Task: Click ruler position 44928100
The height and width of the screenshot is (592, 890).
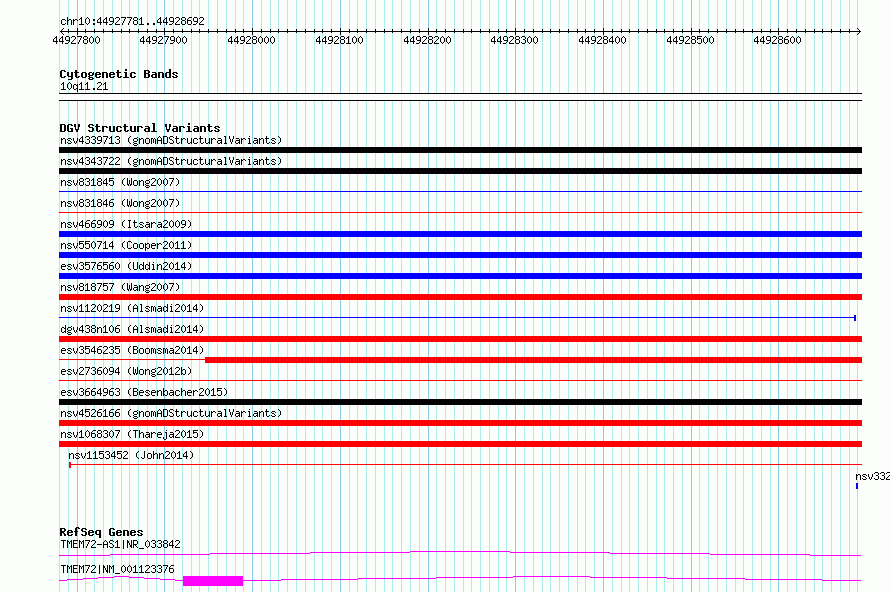Action: tap(339, 40)
